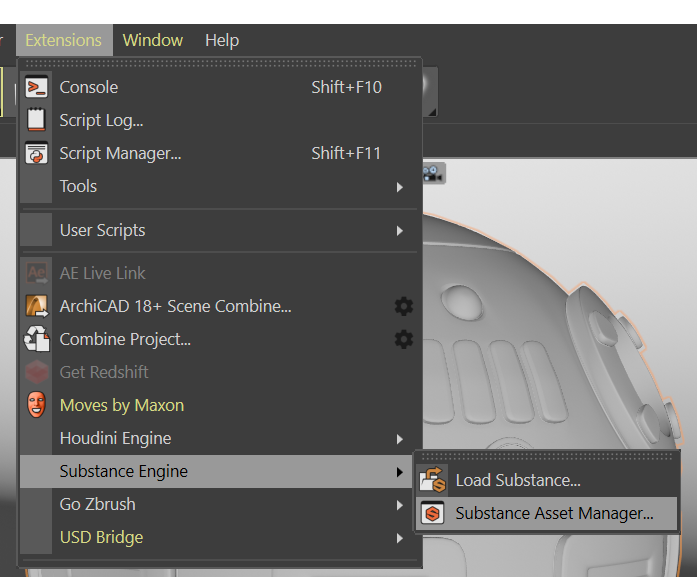Expand the User Scripts submenu arrow
This screenshot has height=577, width=697.
(400, 231)
